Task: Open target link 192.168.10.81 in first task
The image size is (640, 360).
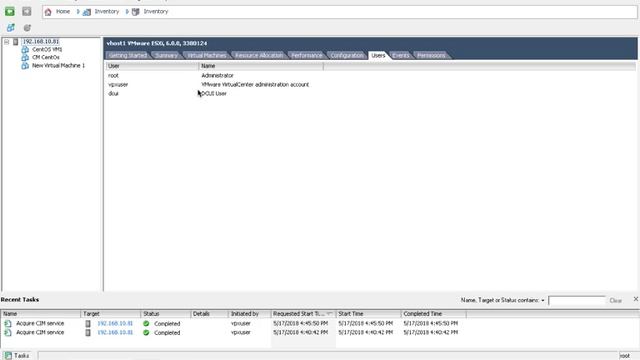Action: click(x=115, y=323)
